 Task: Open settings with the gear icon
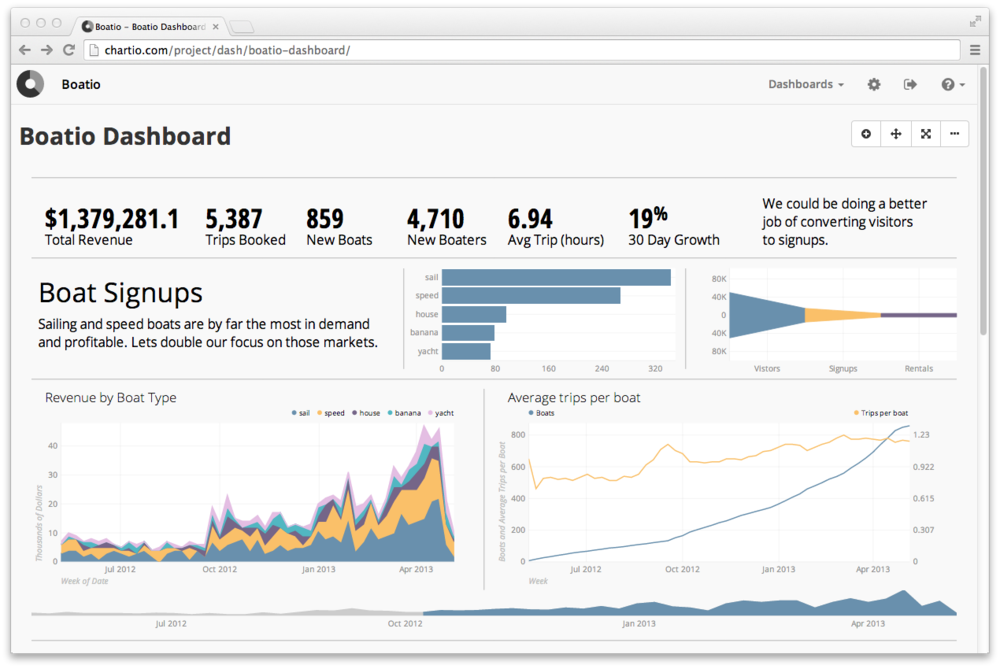(874, 84)
